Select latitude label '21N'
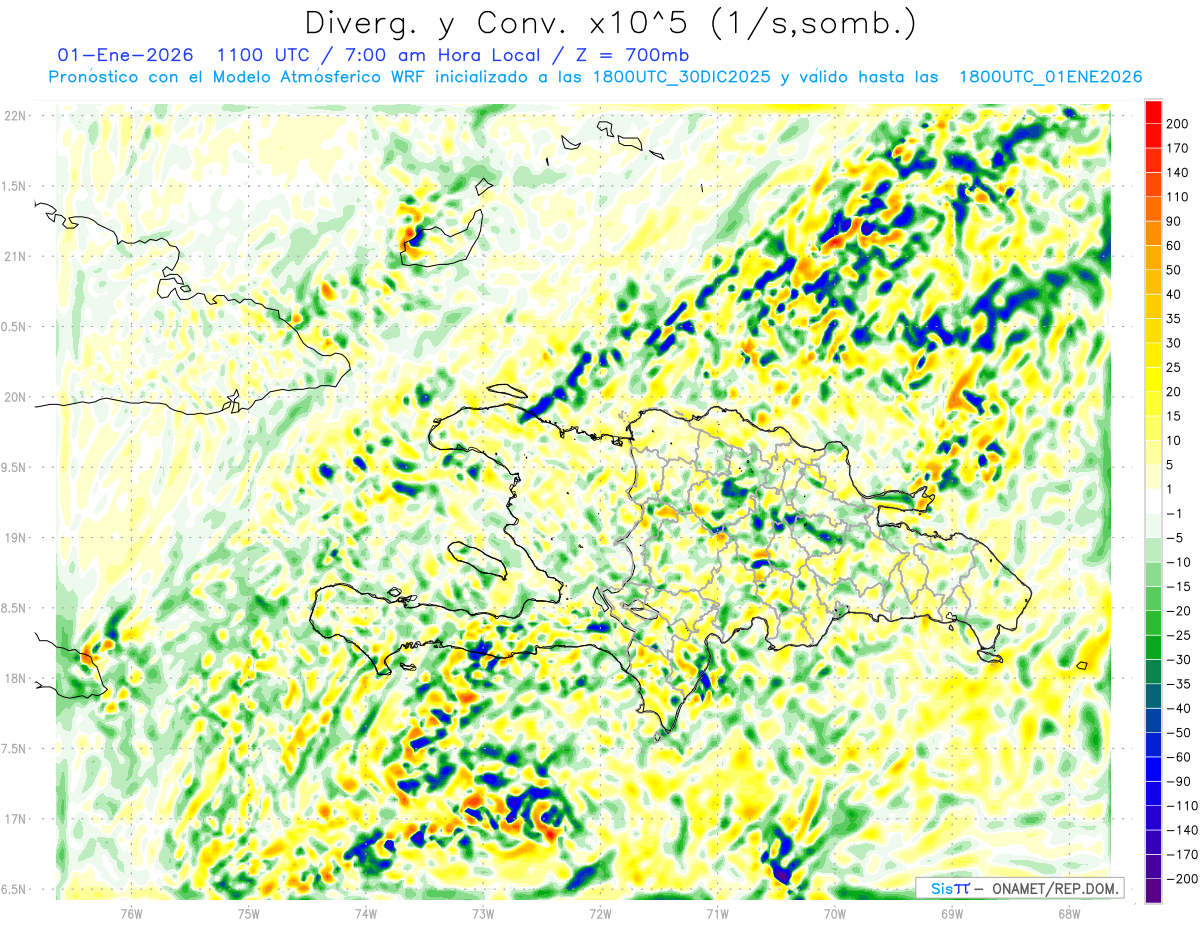 [x=16, y=256]
